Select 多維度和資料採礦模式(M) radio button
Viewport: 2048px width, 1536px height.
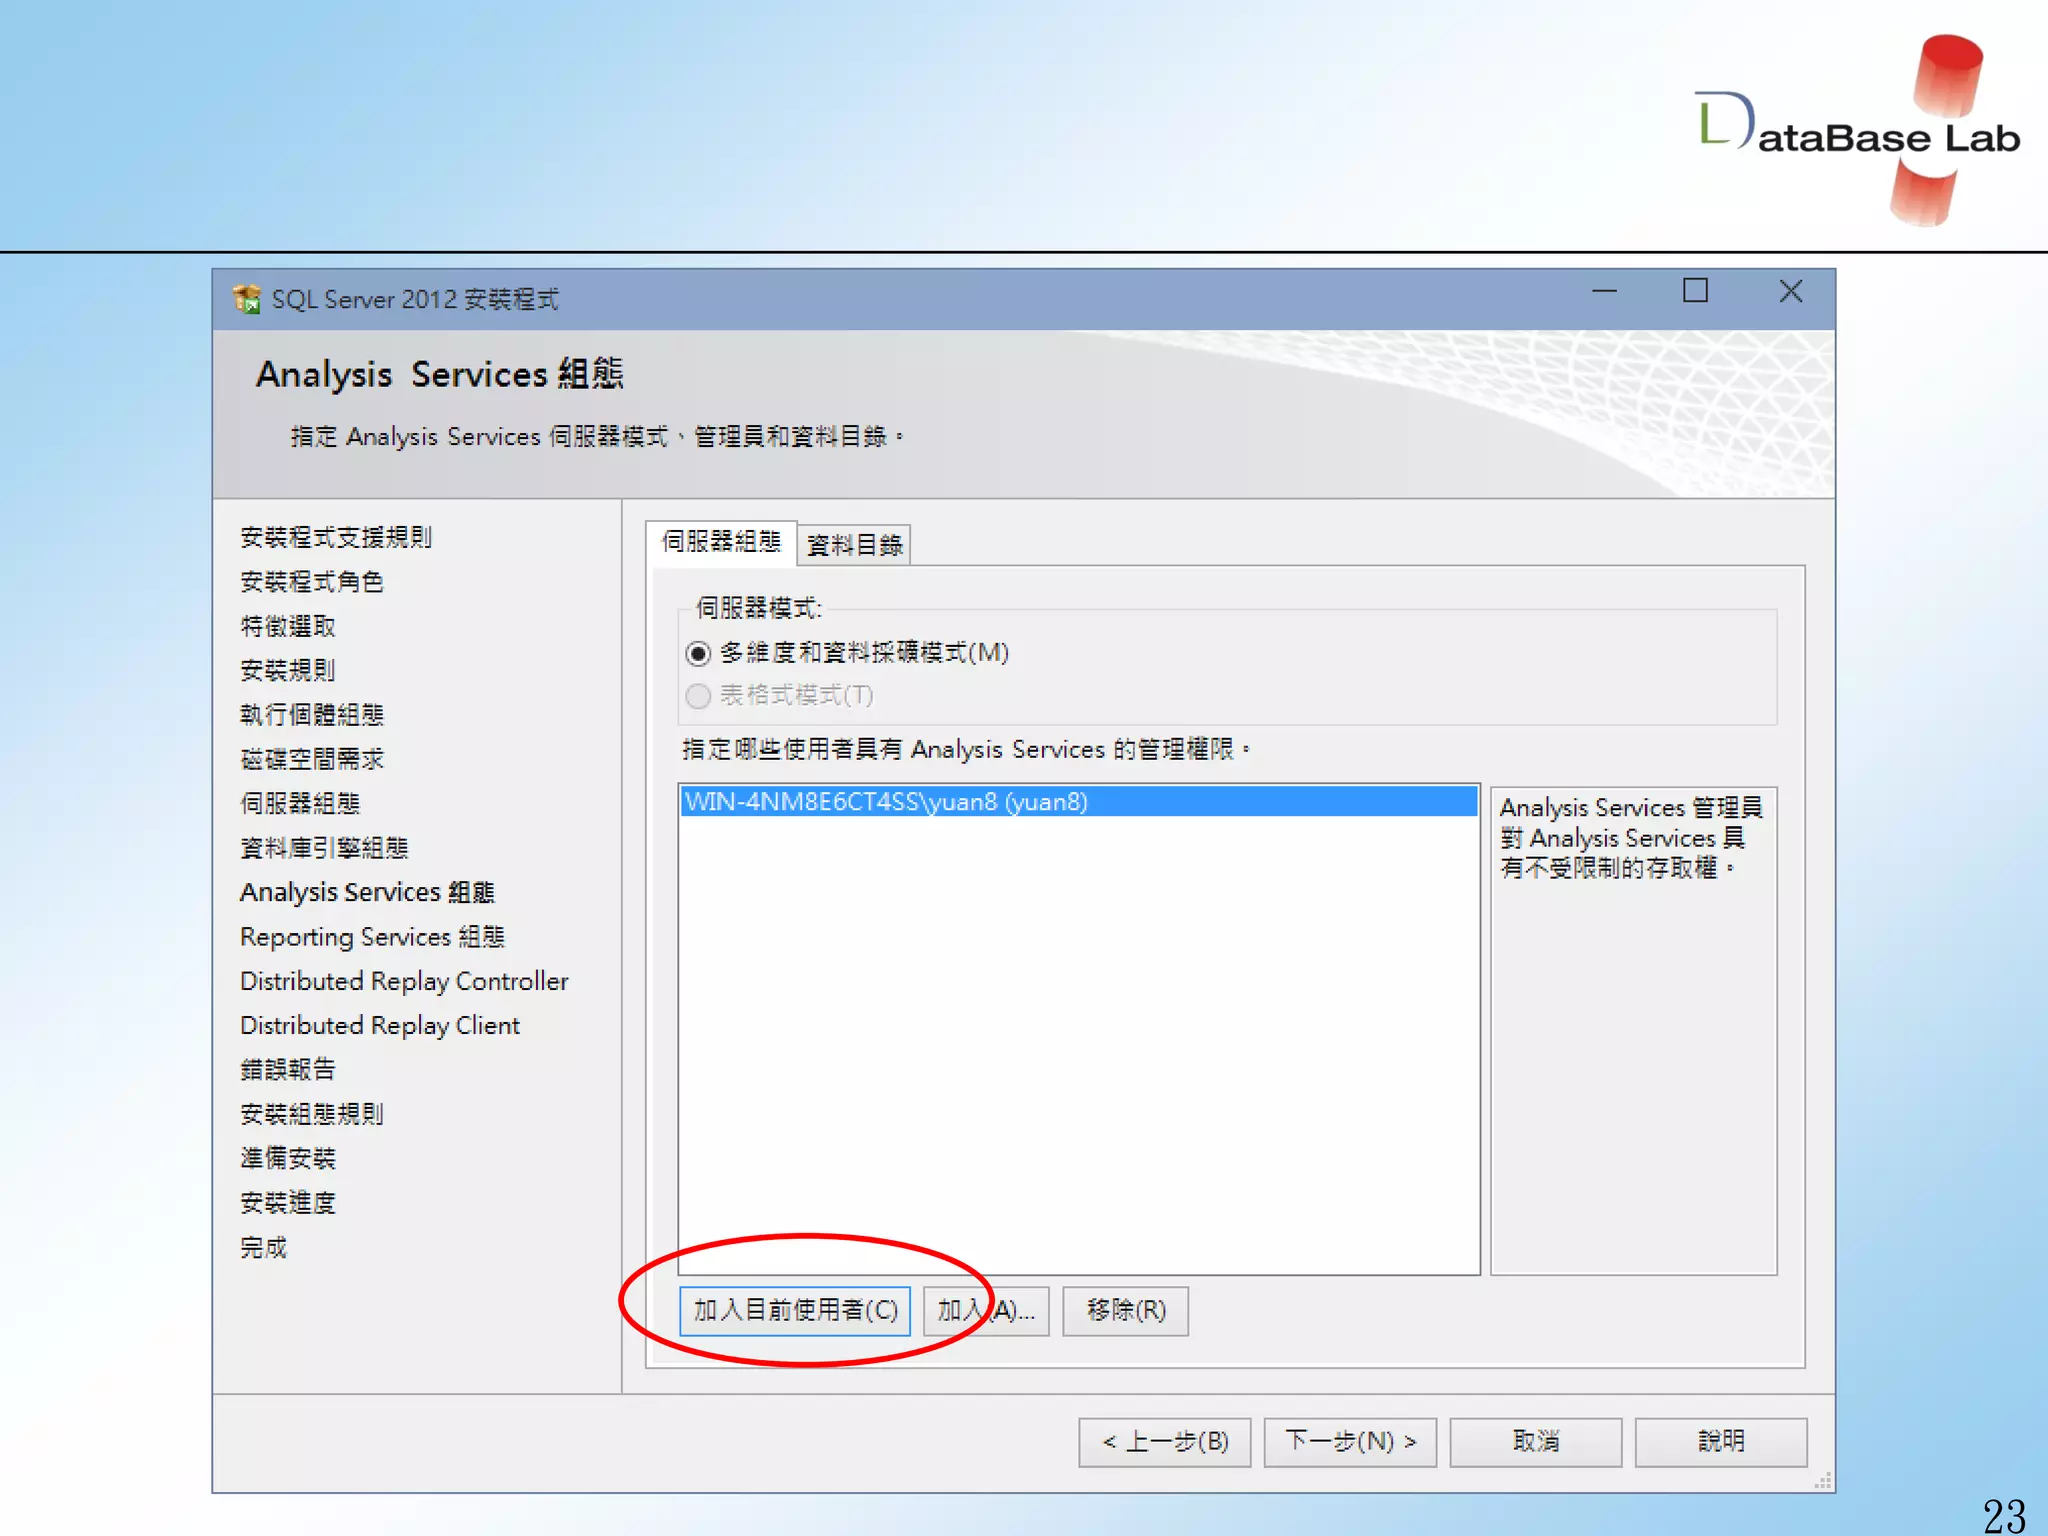(x=698, y=654)
